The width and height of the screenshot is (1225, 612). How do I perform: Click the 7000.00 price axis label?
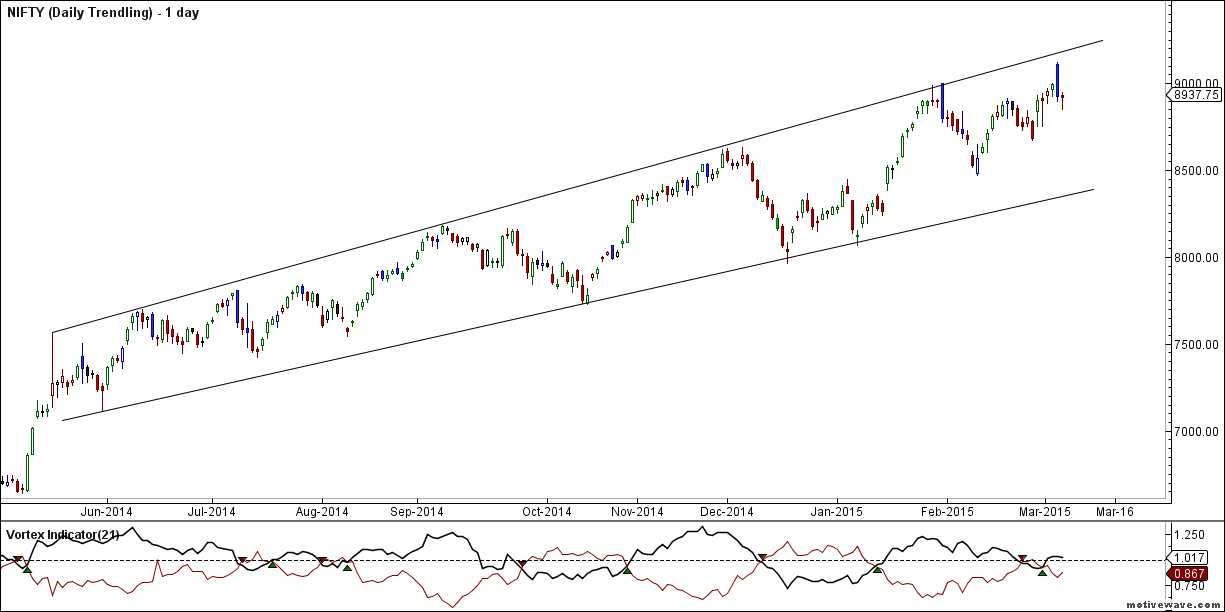point(1196,431)
